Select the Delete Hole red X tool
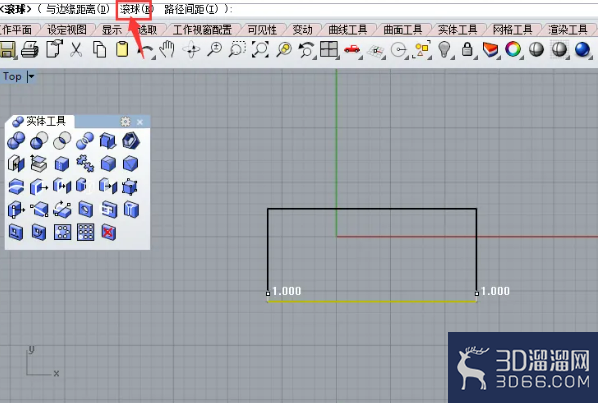Screen dimensions: 598x403 tap(108, 232)
